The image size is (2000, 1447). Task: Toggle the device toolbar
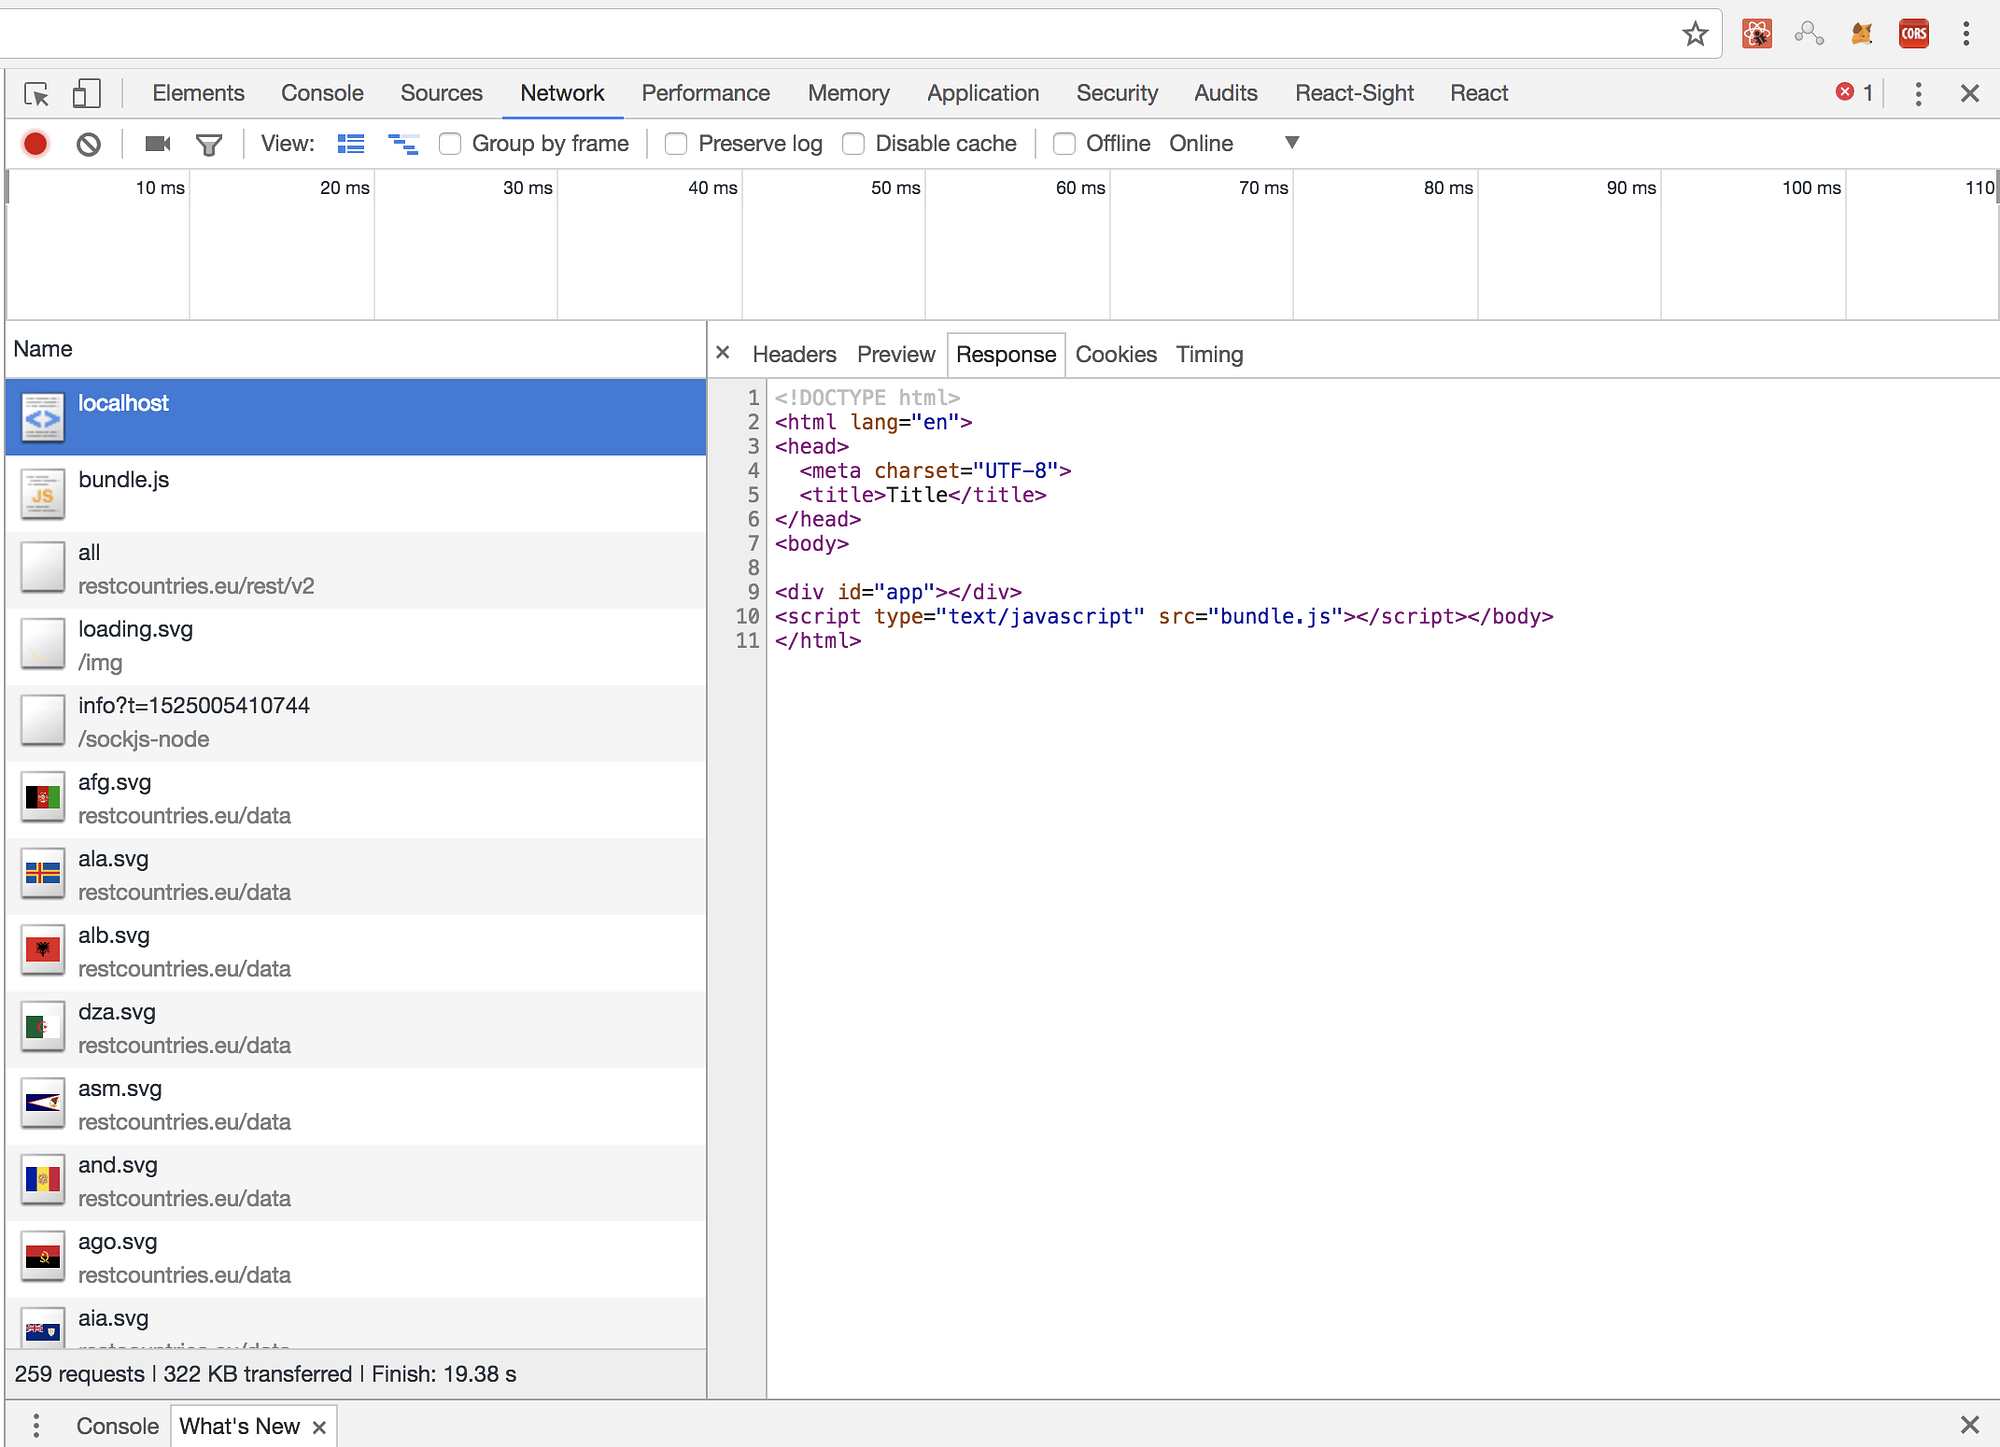tap(86, 93)
